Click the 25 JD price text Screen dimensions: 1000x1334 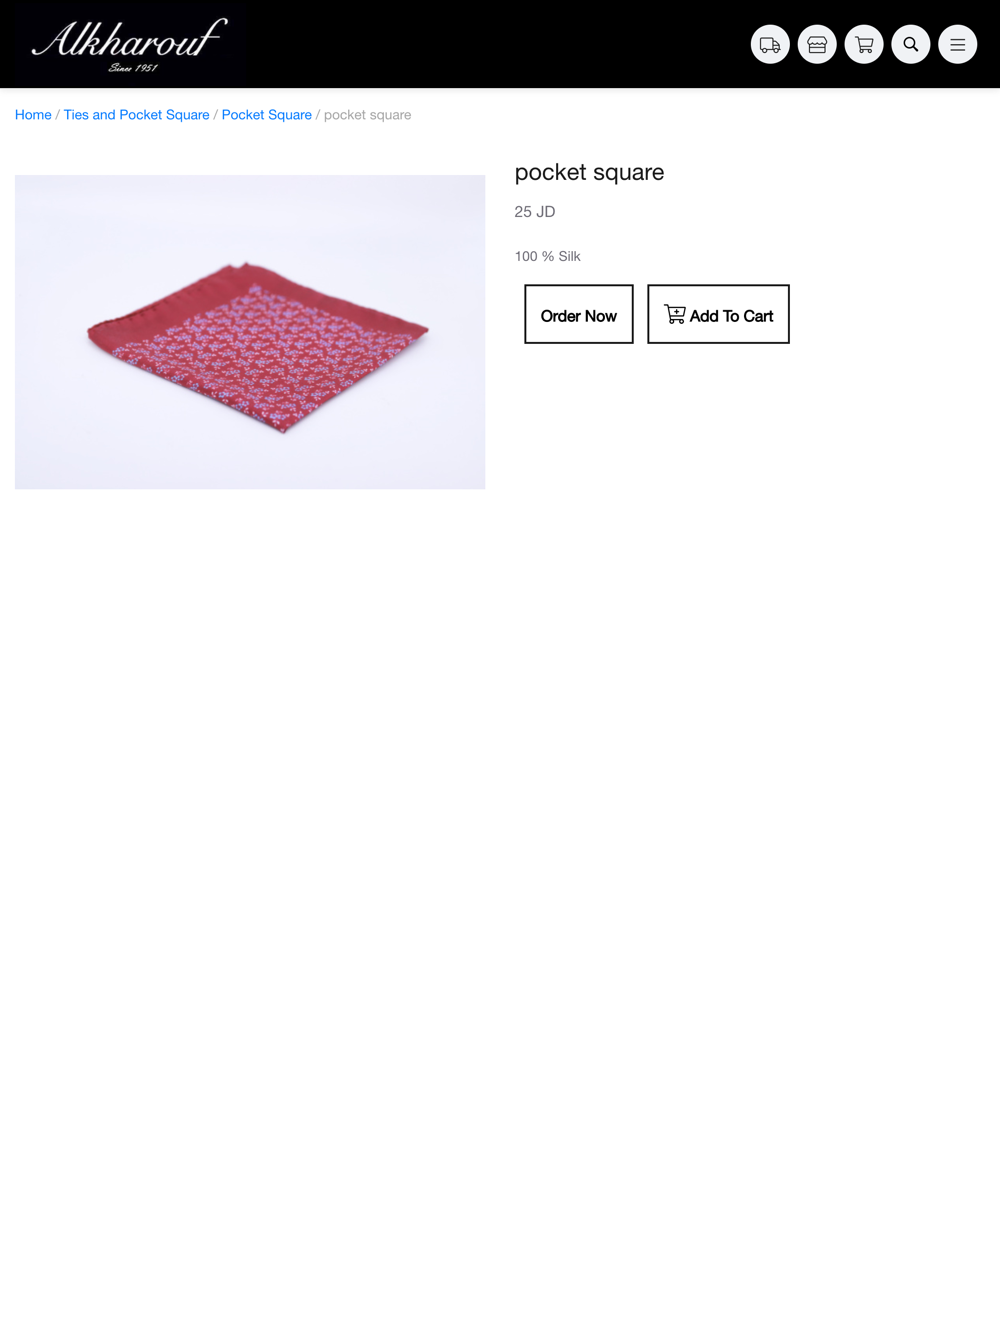click(x=535, y=212)
